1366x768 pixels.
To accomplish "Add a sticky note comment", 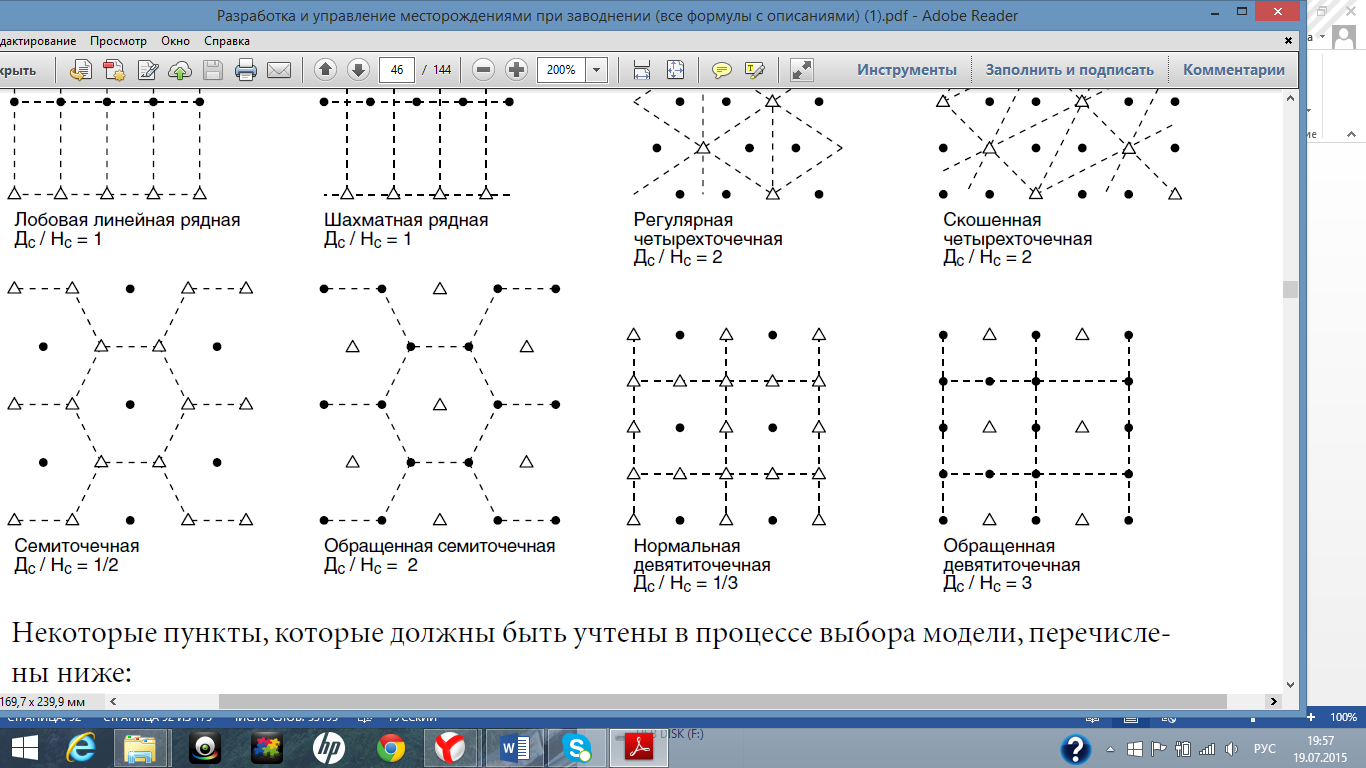I will tap(721, 70).
